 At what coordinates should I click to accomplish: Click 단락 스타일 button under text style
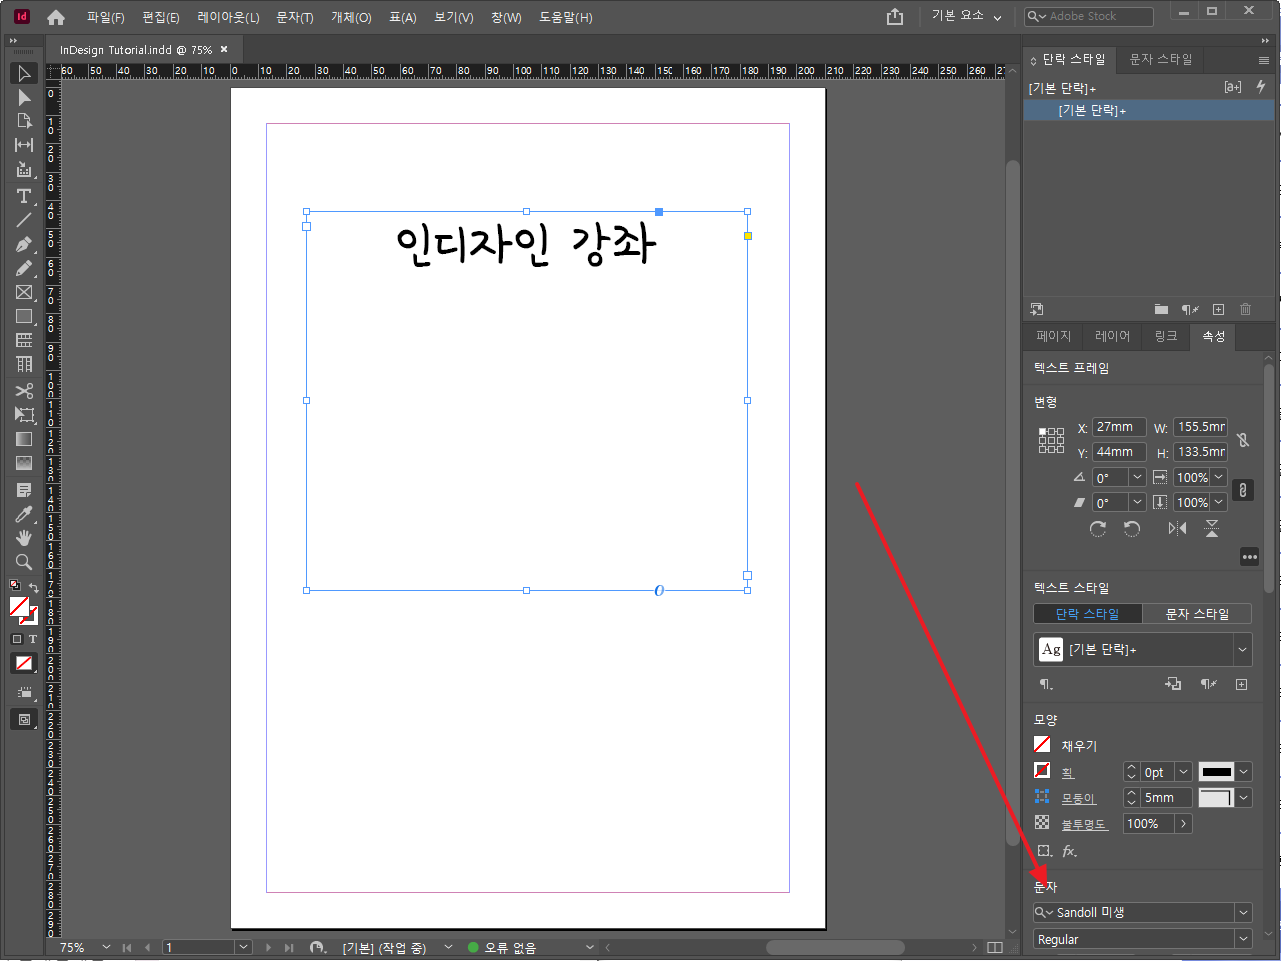pyautogui.click(x=1088, y=614)
